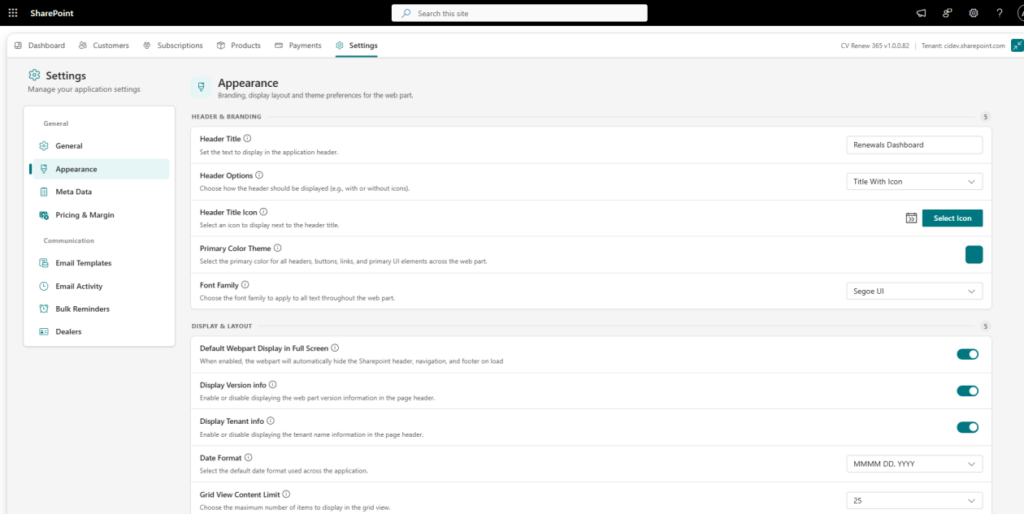Click the SharePoint brand link
1024x514 pixels.
(x=50, y=13)
